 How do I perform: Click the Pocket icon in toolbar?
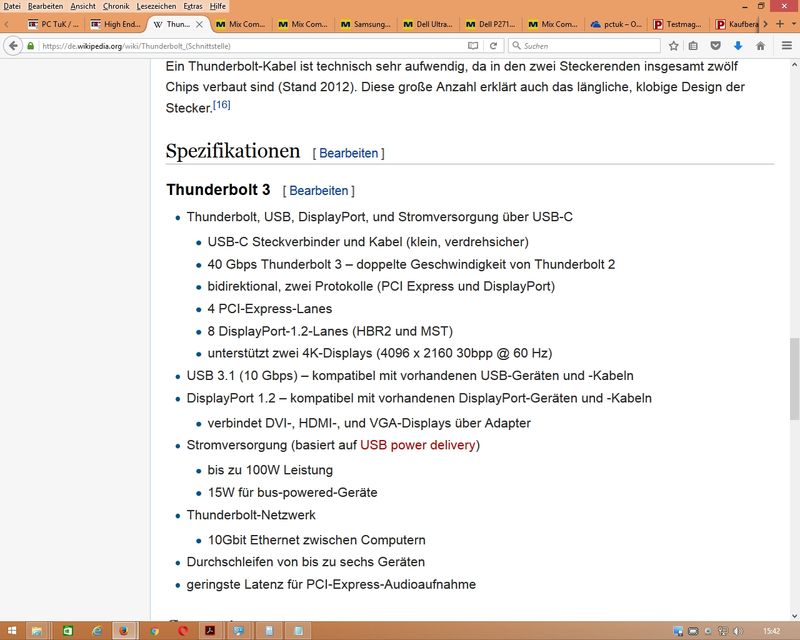[715, 46]
